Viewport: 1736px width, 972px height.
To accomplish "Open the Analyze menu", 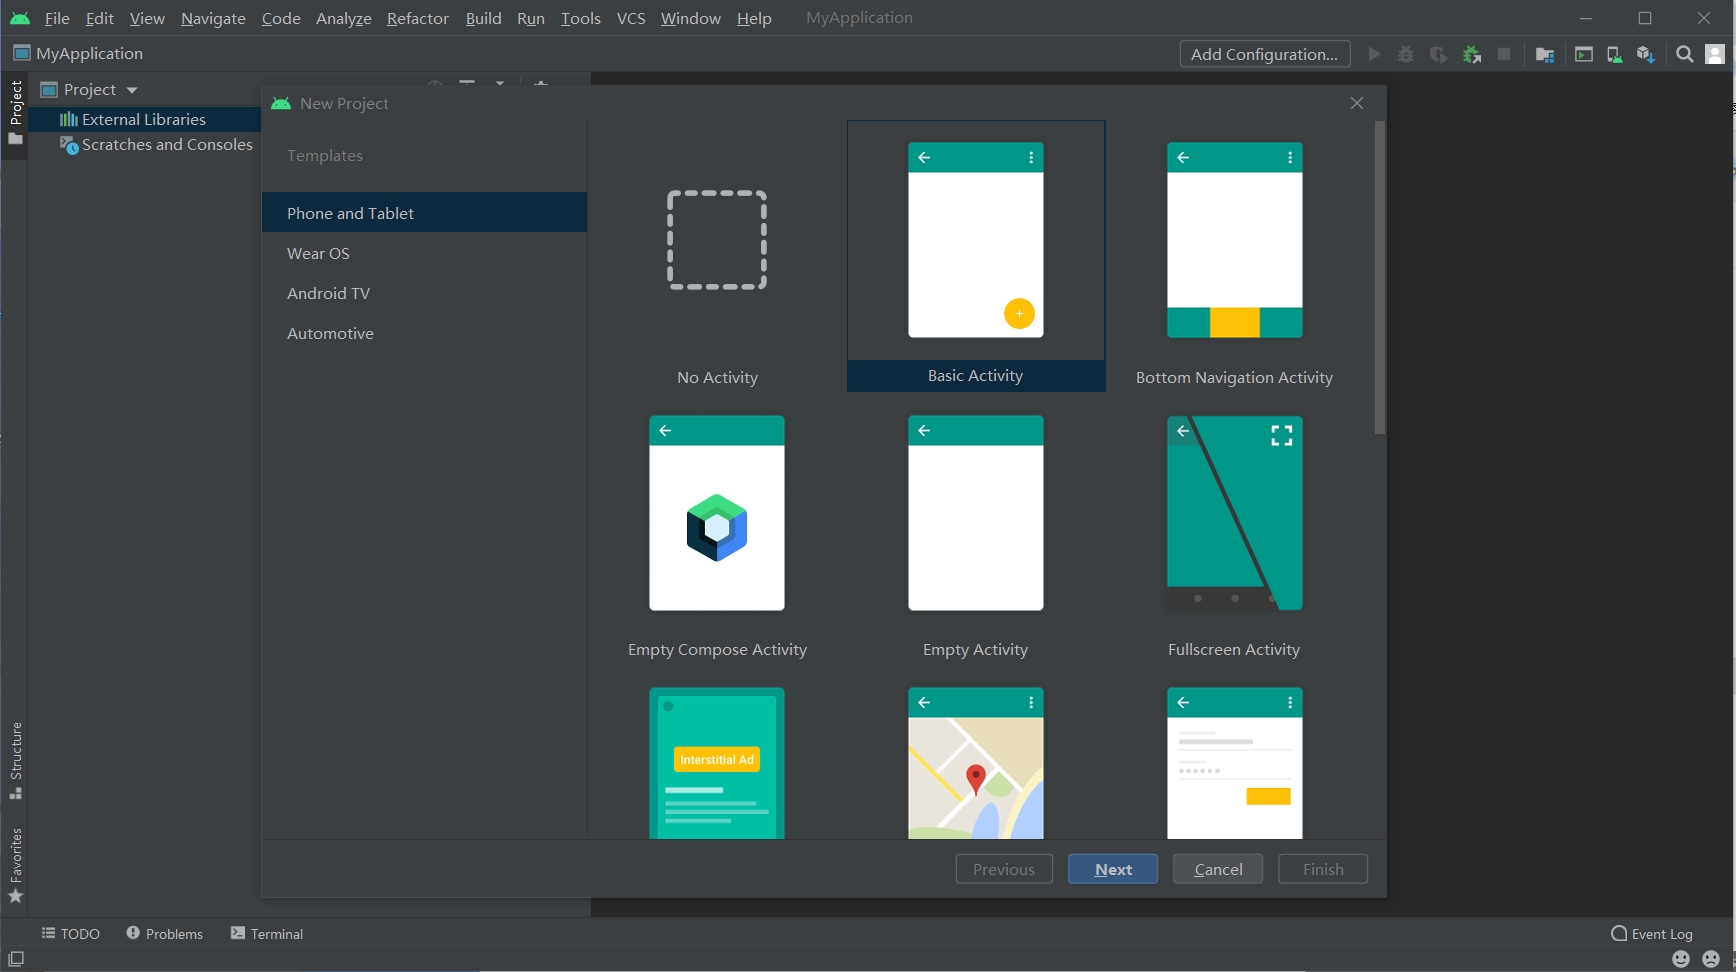I will coord(344,18).
